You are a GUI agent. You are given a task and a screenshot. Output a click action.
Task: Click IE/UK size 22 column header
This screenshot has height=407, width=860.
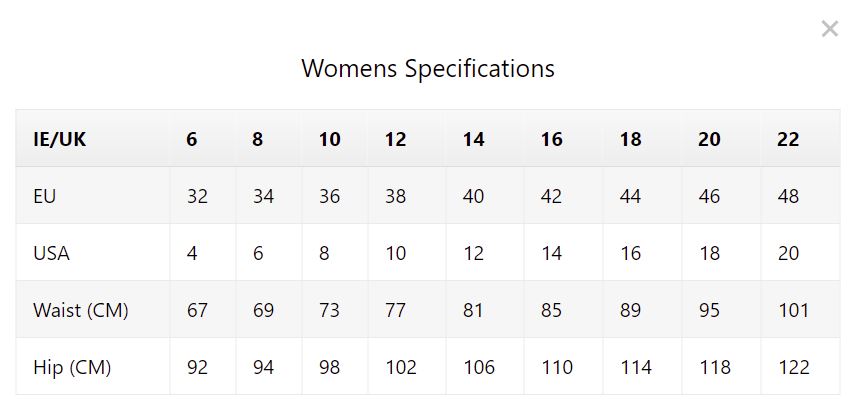pyautogui.click(x=800, y=139)
